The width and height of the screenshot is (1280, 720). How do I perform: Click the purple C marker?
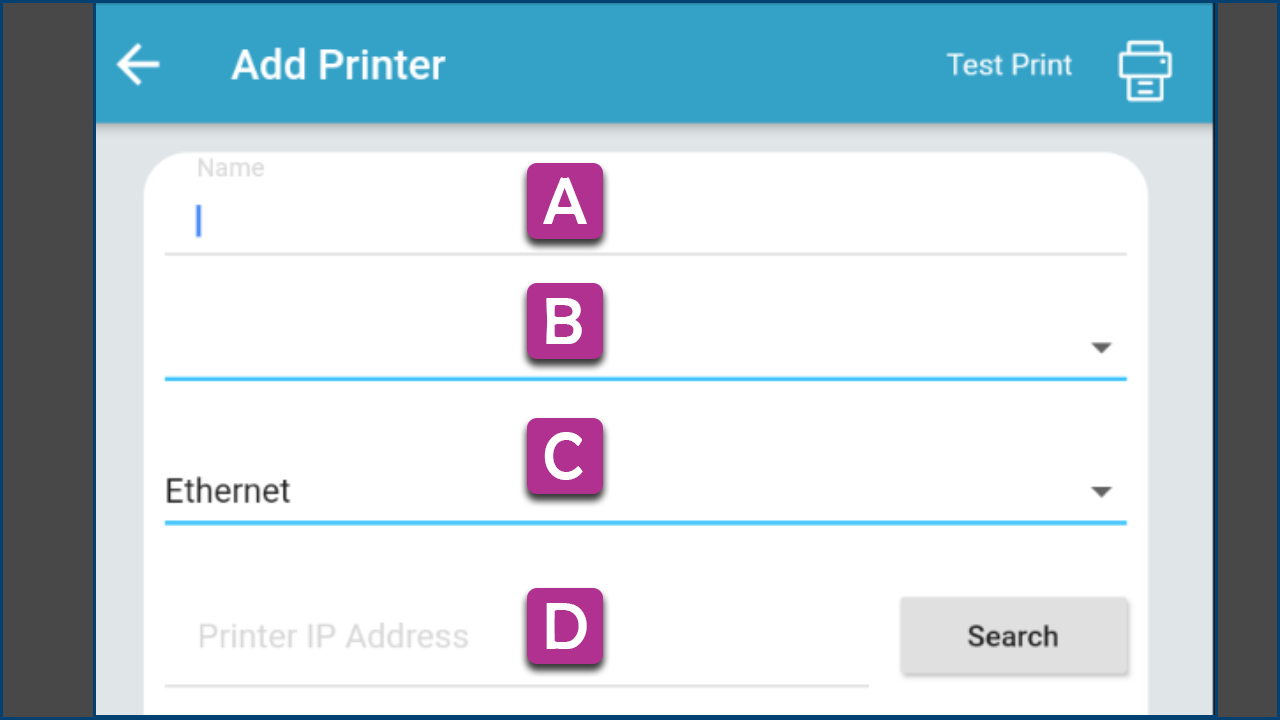point(565,456)
